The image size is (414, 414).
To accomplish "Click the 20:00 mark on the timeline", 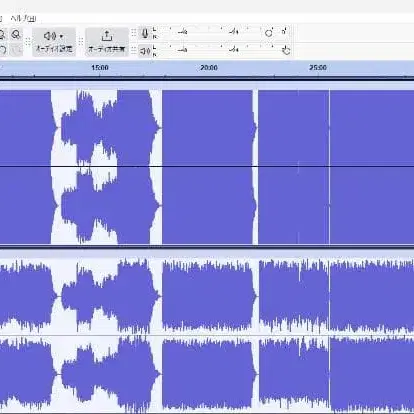I will coord(209,68).
